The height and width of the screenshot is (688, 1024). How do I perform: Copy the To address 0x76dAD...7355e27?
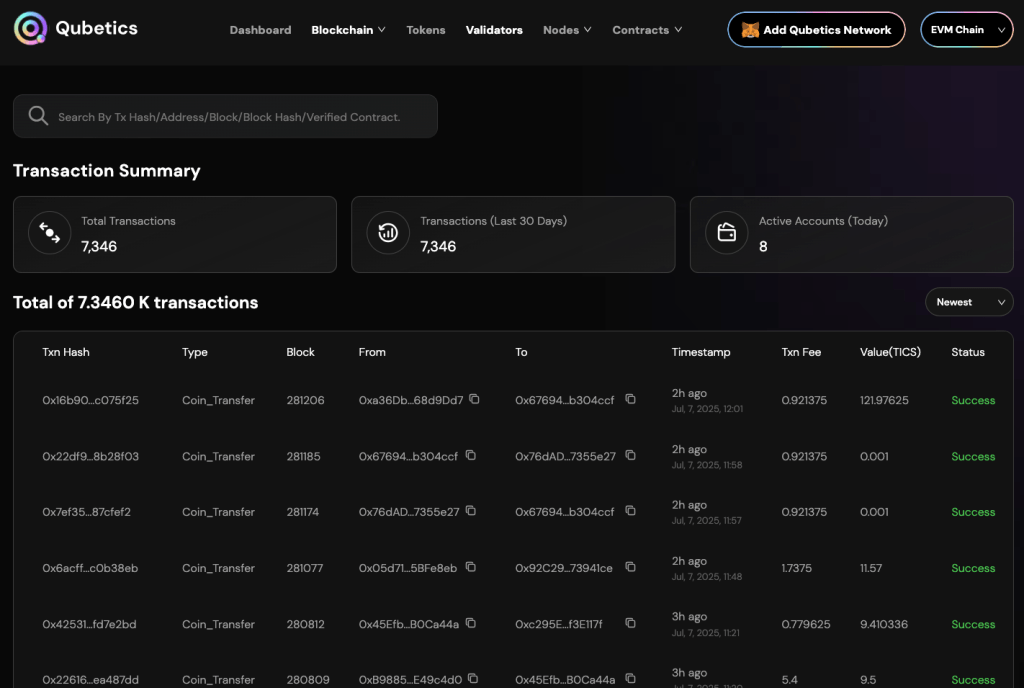point(630,455)
